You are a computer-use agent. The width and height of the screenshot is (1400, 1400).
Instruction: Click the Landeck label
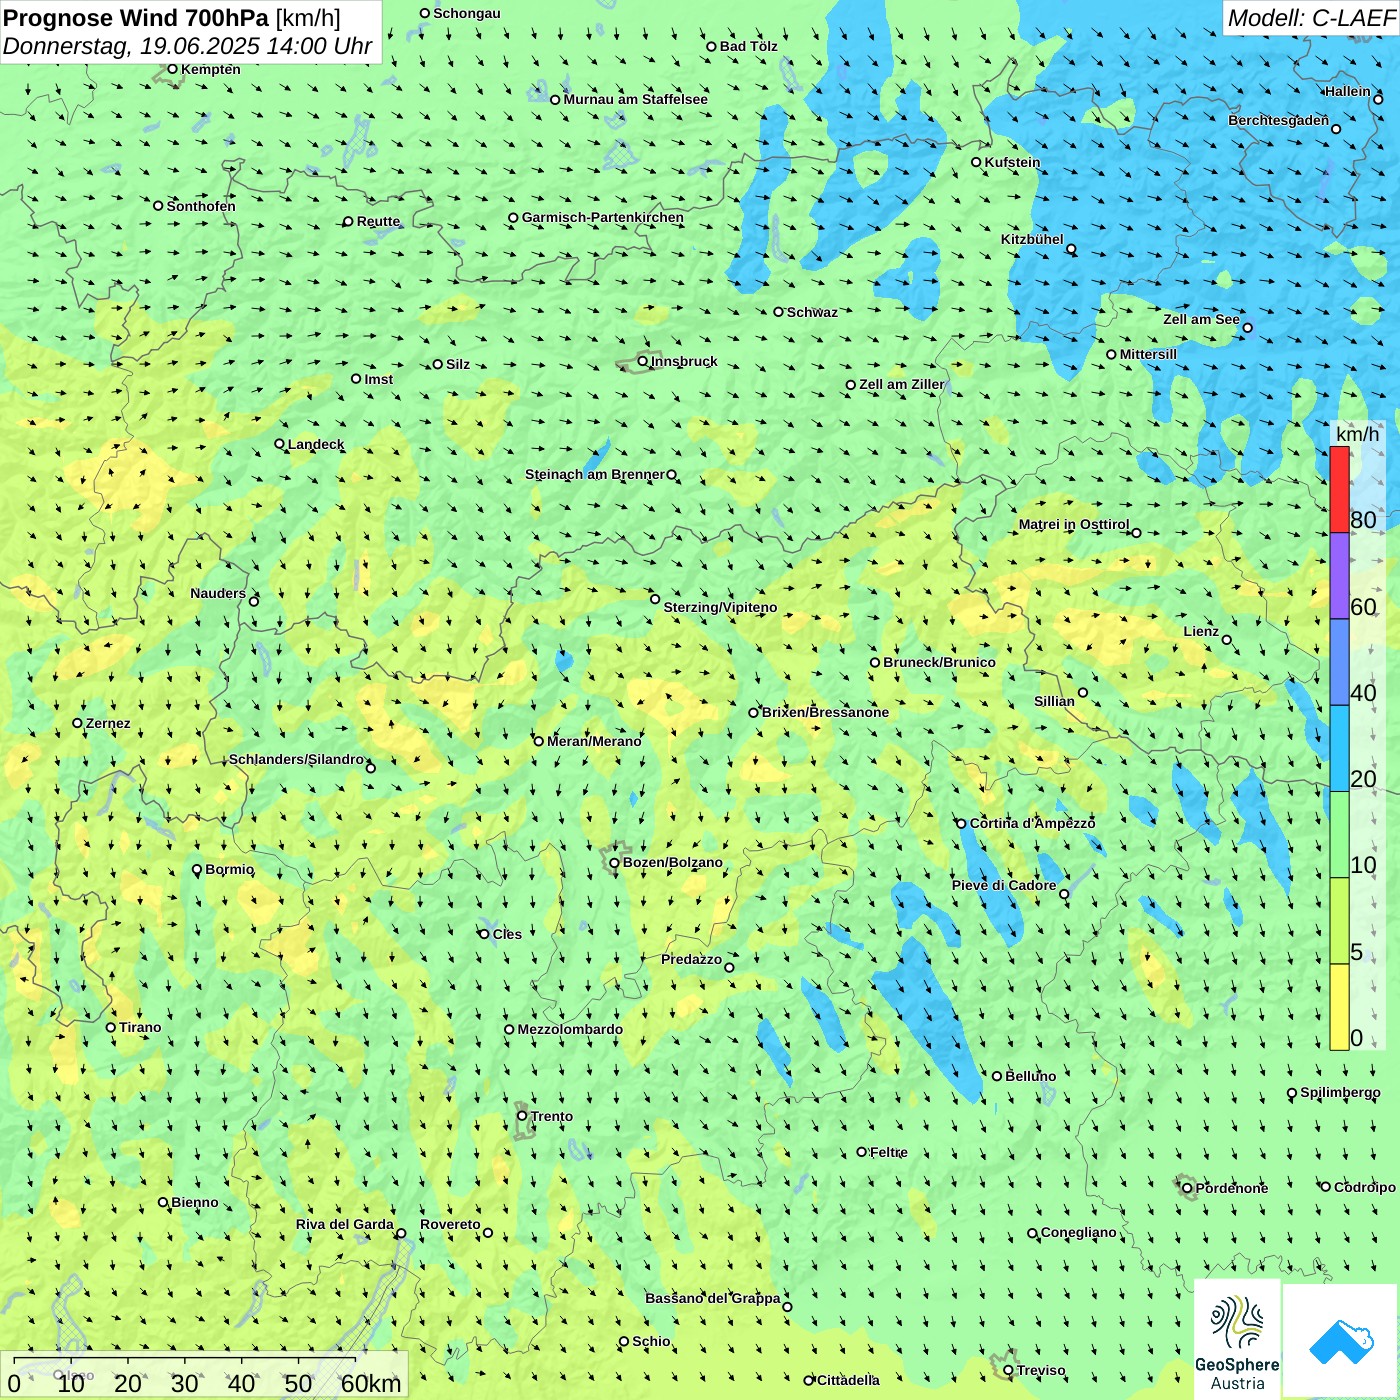(316, 444)
